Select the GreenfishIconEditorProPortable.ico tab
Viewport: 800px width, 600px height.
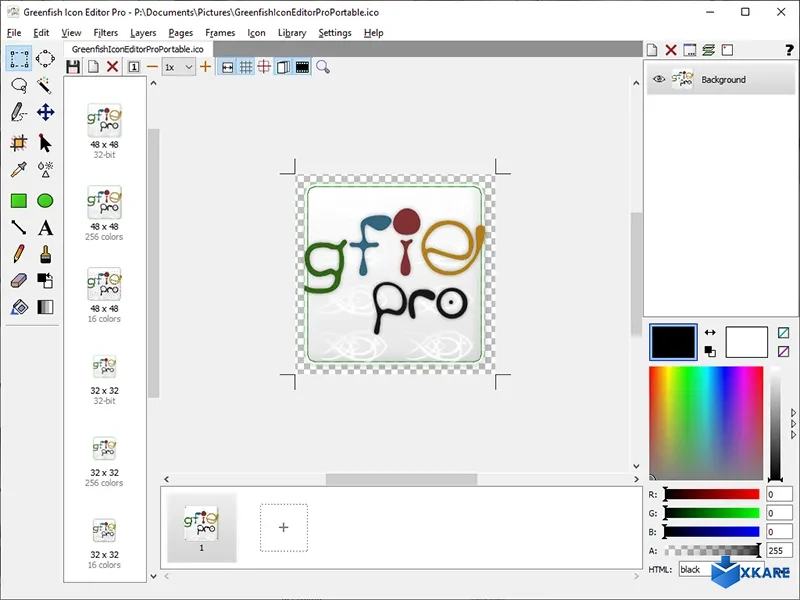point(138,49)
